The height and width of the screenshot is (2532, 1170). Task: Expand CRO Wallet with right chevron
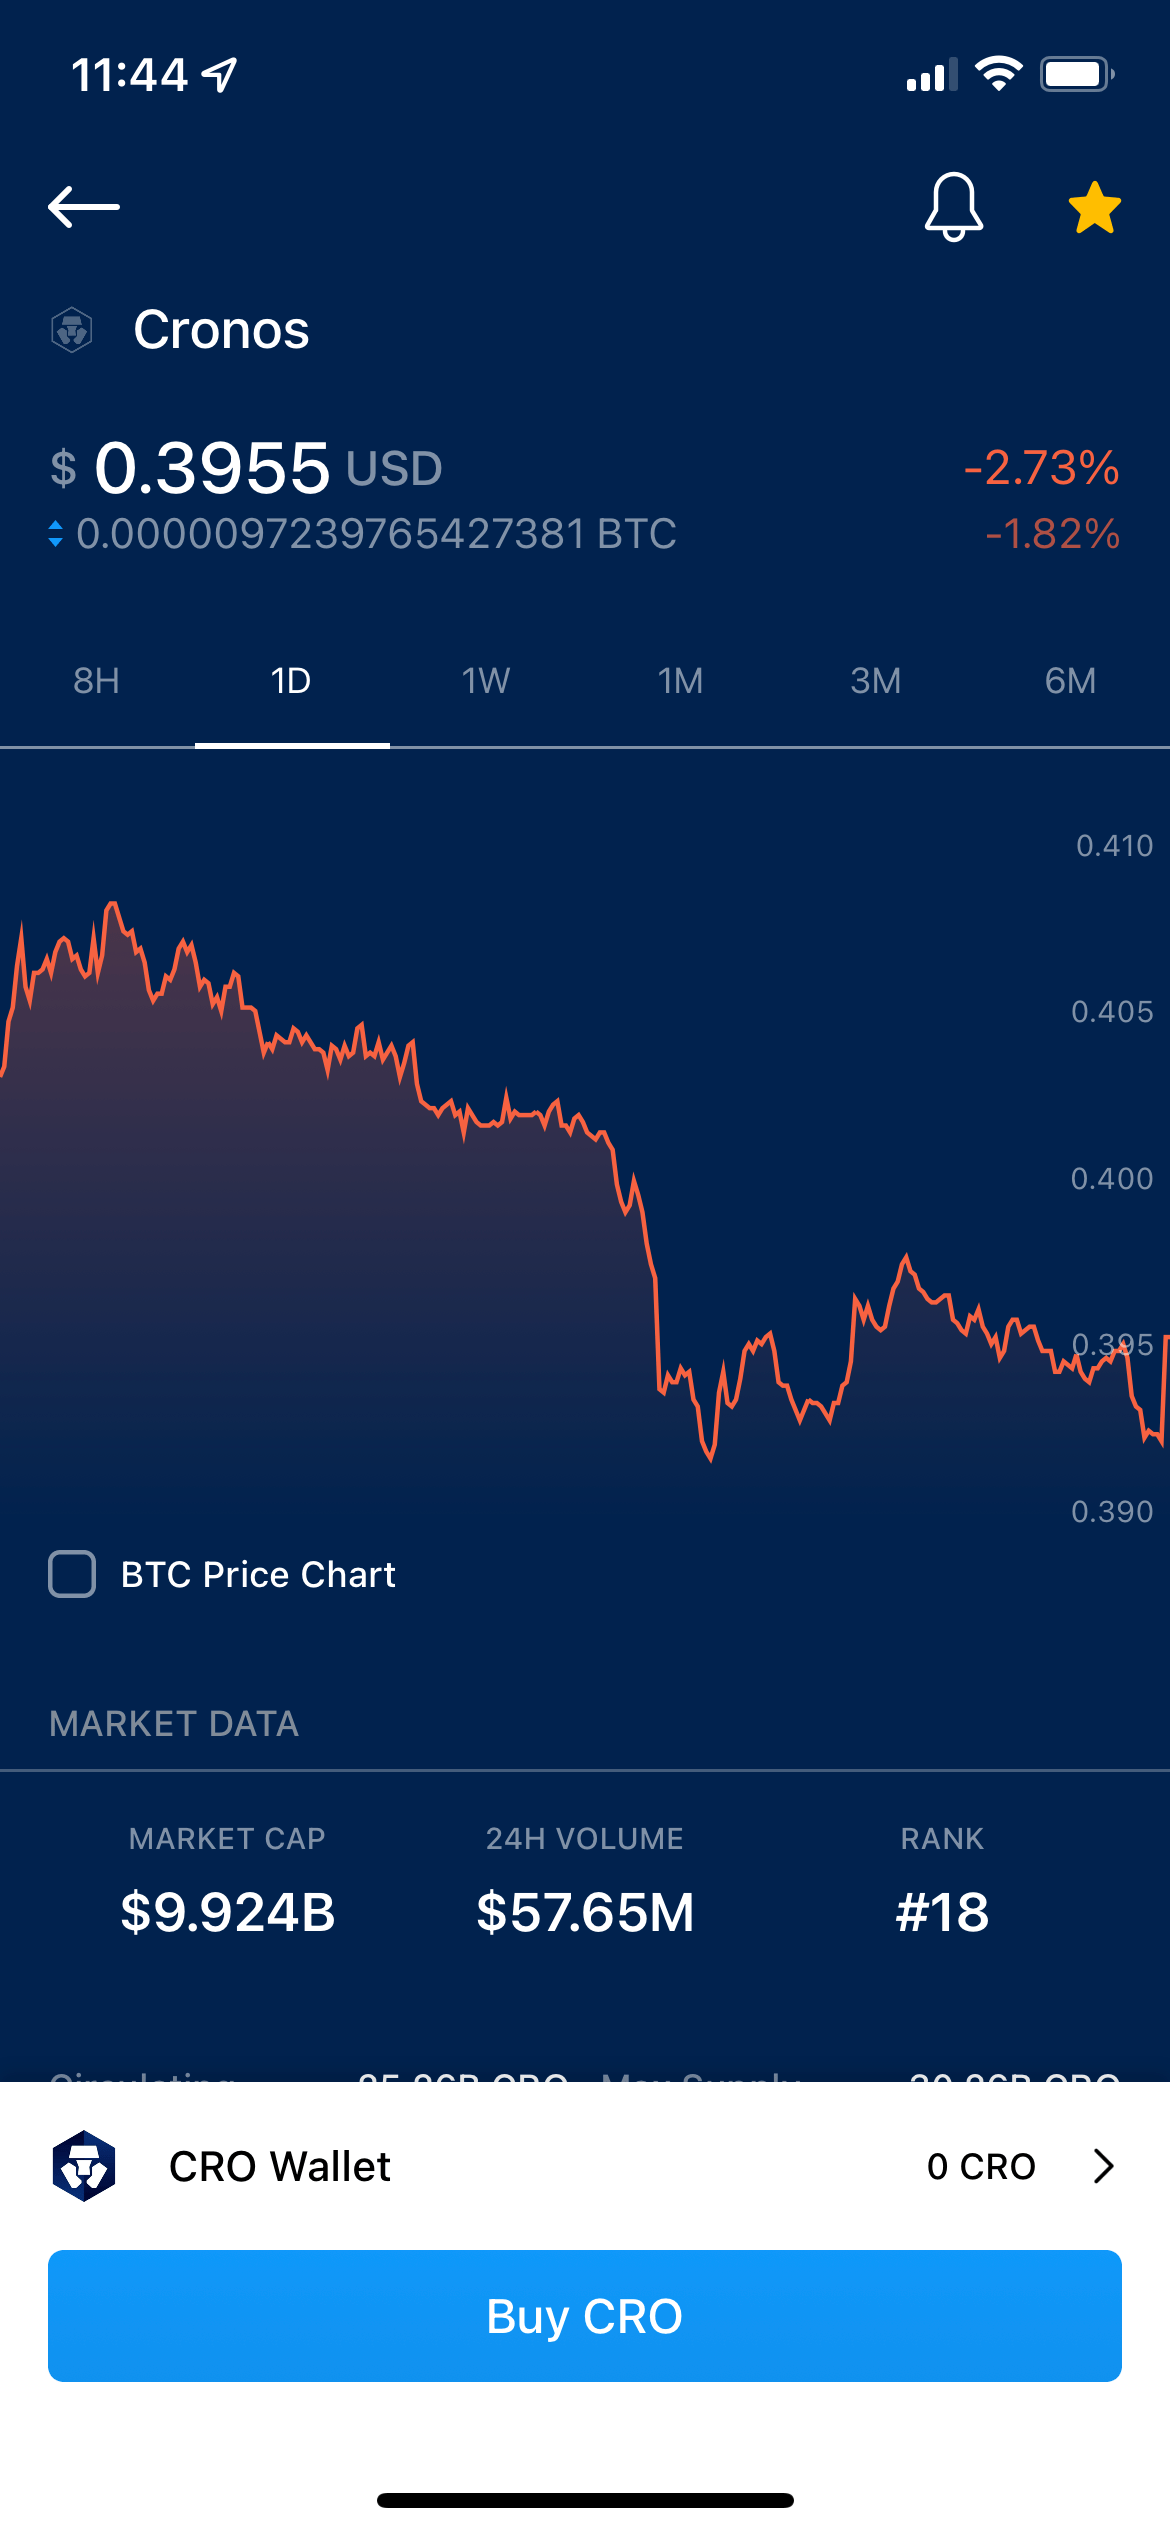pos(1103,2166)
